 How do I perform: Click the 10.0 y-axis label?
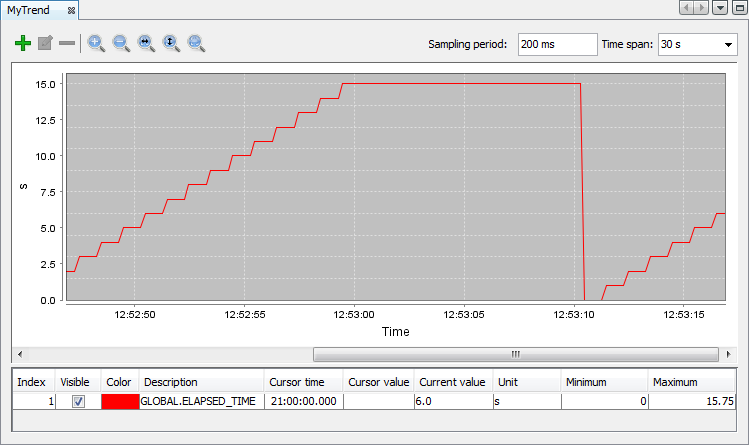pyautogui.click(x=45, y=157)
